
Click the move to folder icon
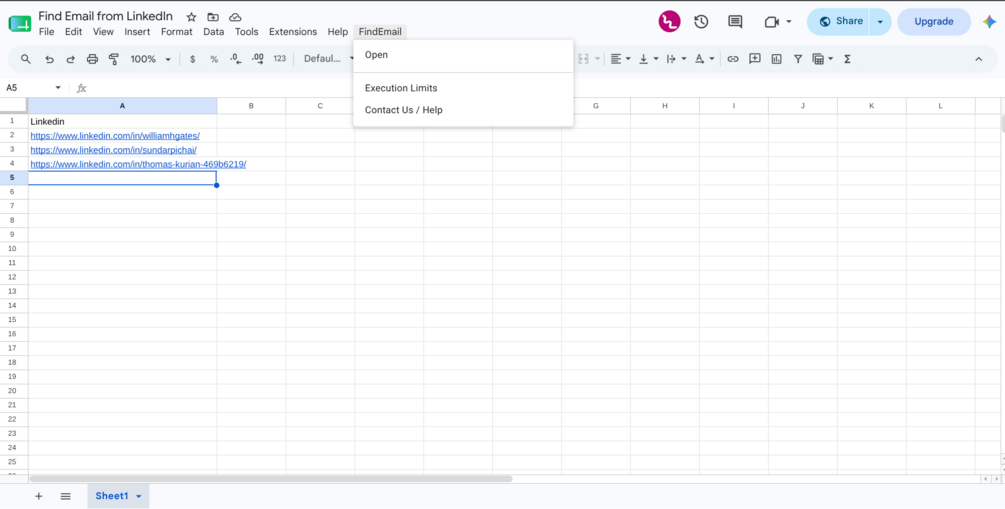point(213,17)
